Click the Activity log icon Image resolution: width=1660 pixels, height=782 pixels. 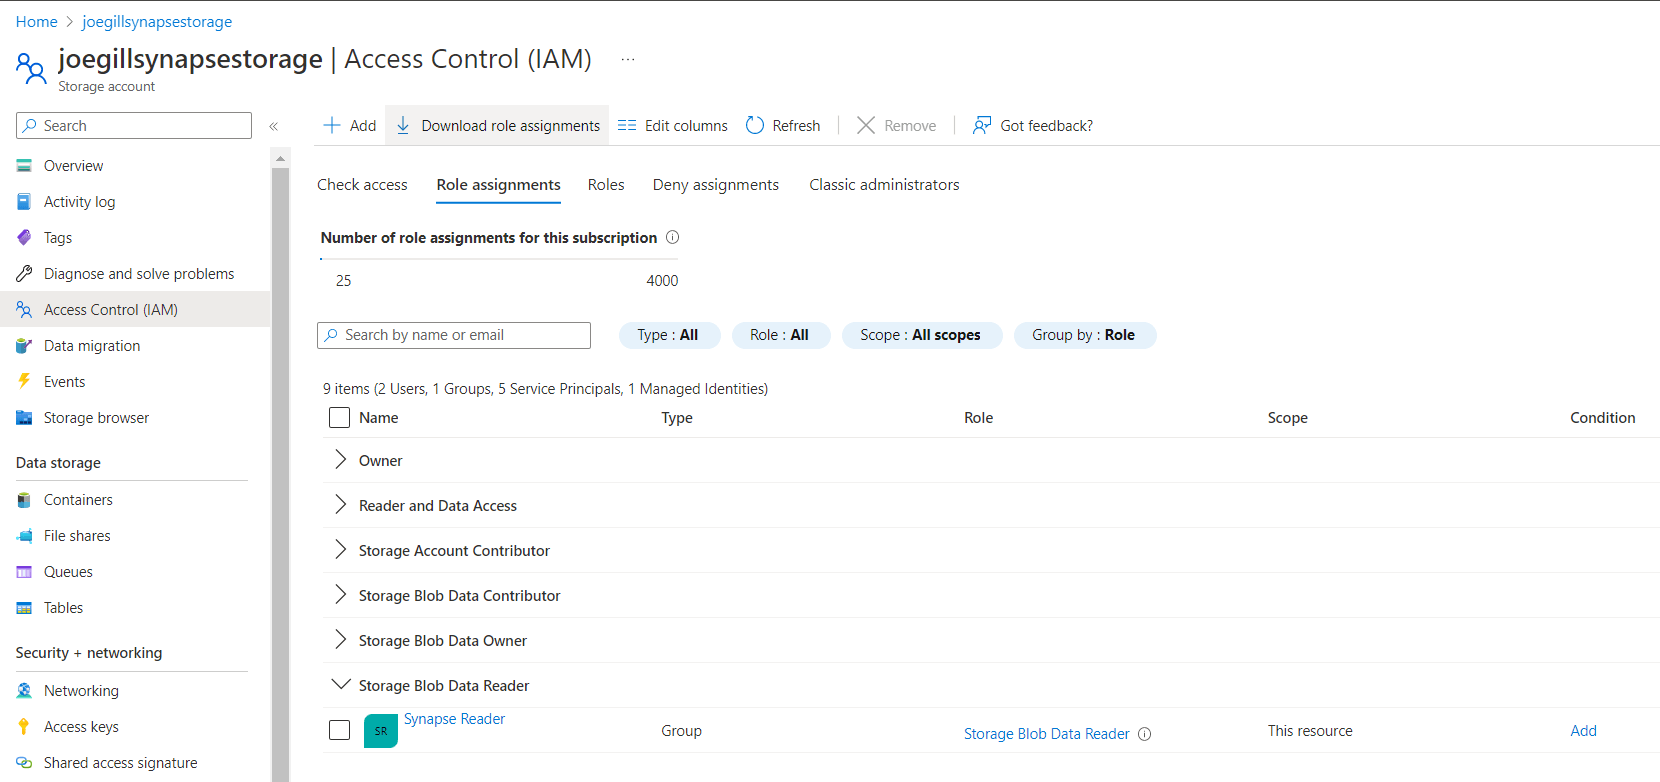pos(24,202)
